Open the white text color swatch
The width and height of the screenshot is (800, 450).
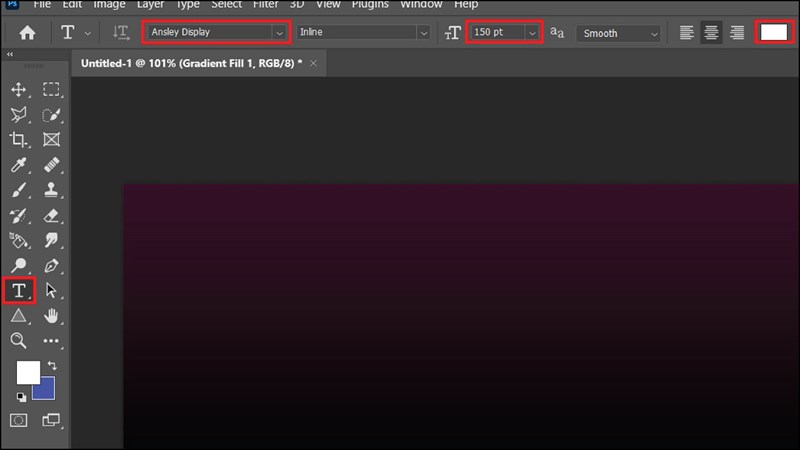click(774, 33)
